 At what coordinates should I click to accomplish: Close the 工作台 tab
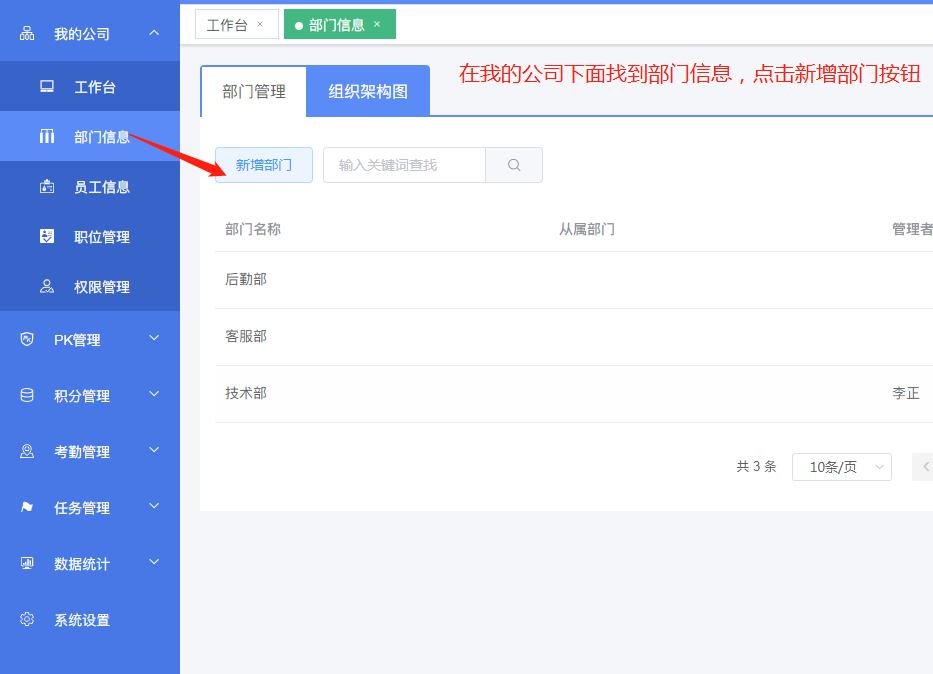click(x=260, y=24)
